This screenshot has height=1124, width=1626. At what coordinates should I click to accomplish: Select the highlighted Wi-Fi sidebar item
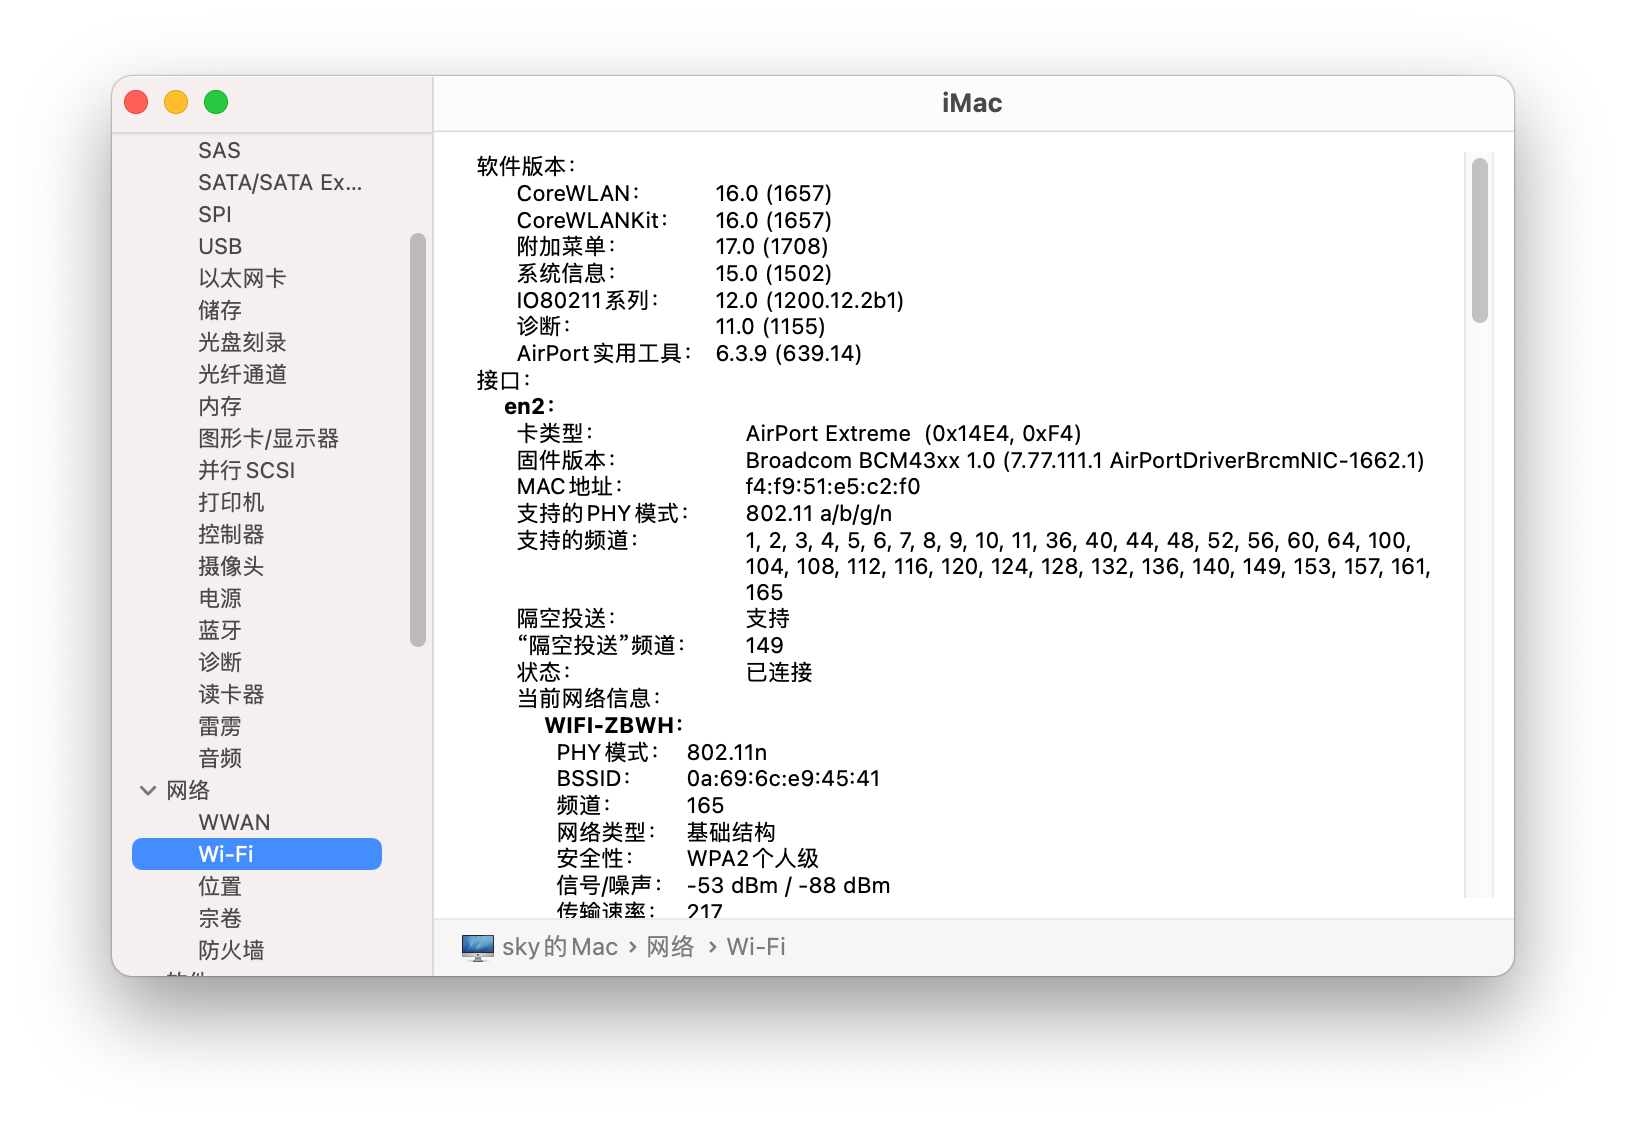257,854
